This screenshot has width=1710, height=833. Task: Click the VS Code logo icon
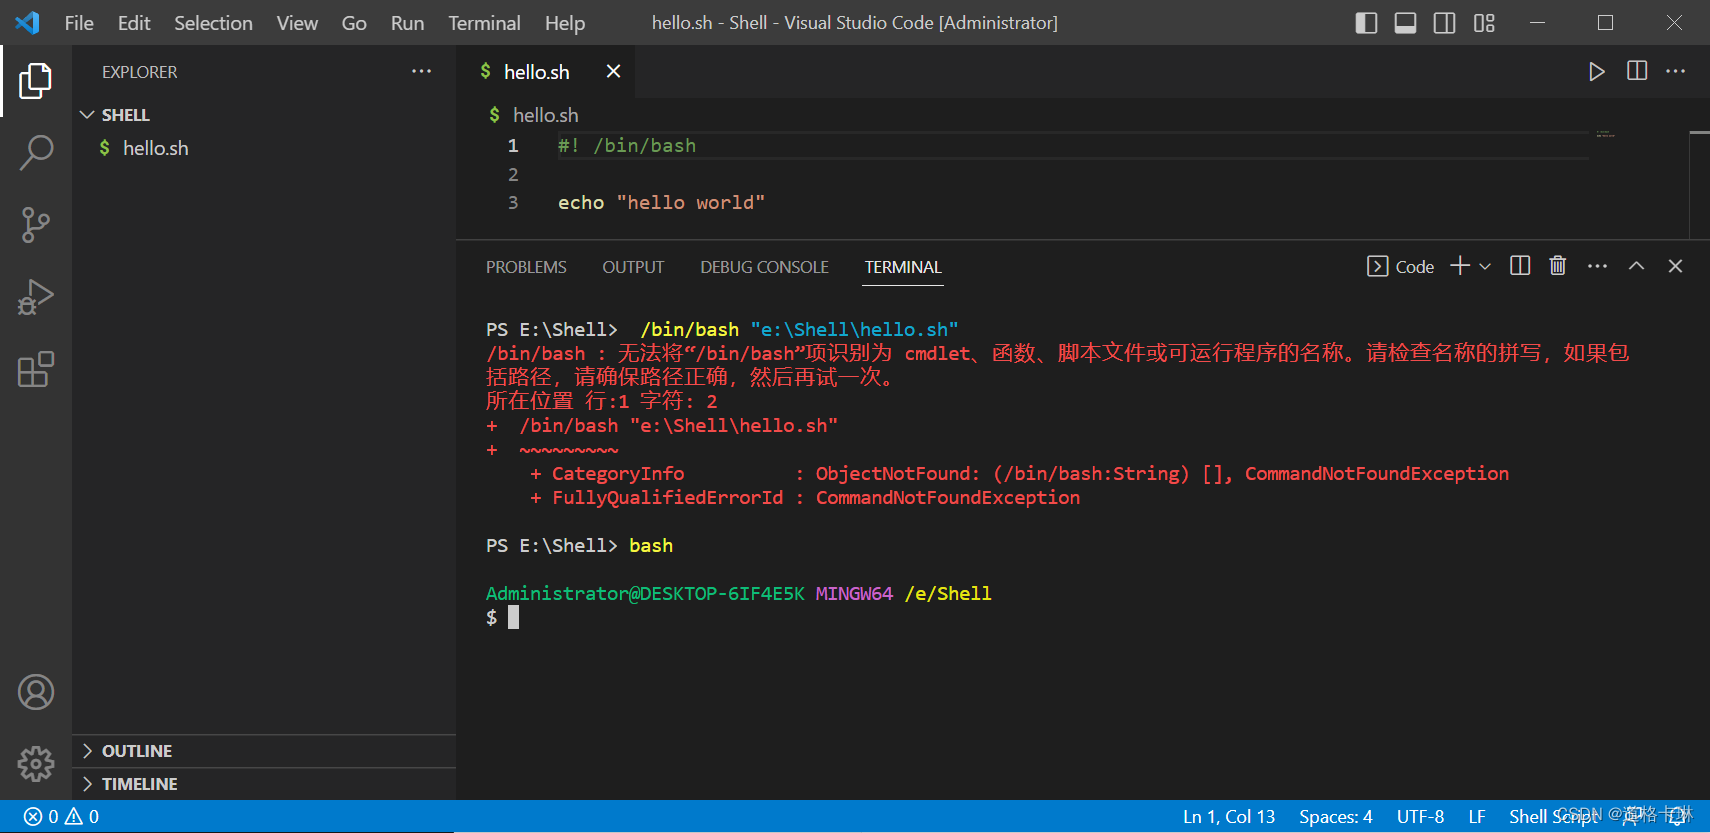27,22
